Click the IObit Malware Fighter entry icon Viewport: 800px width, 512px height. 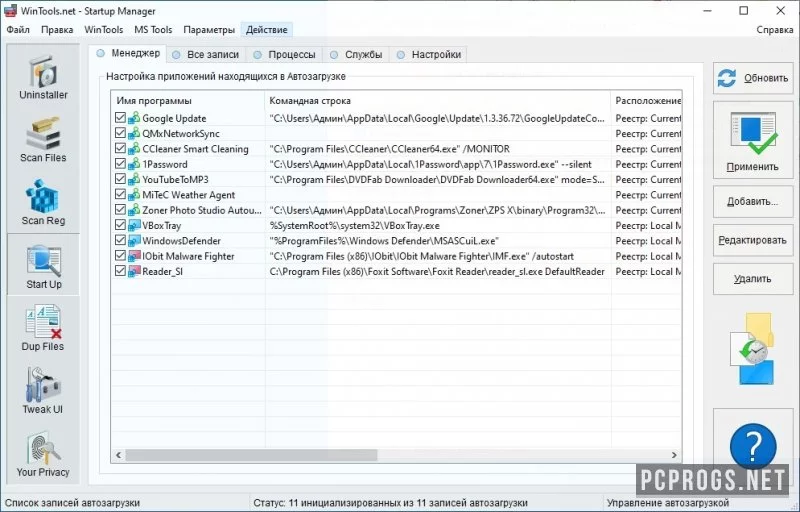pyautogui.click(x=134, y=256)
